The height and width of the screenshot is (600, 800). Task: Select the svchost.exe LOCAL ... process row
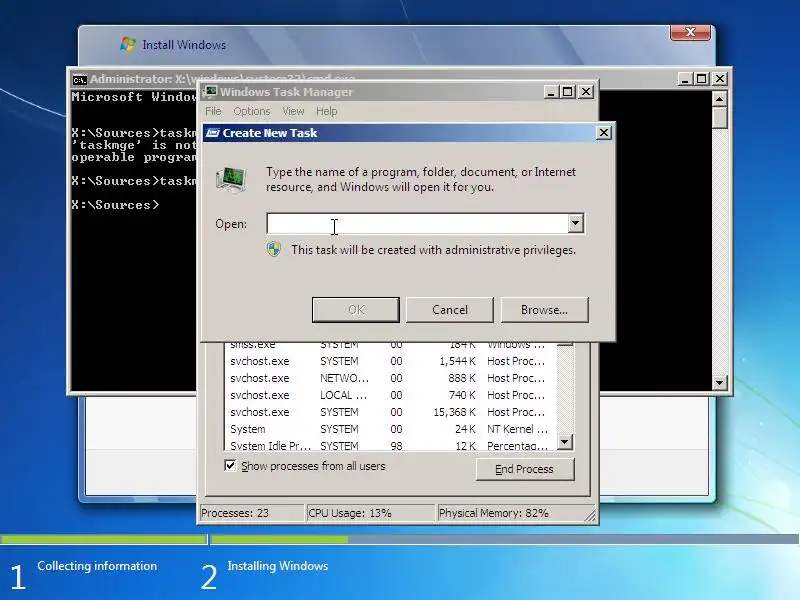pyautogui.click(x=390, y=395)
